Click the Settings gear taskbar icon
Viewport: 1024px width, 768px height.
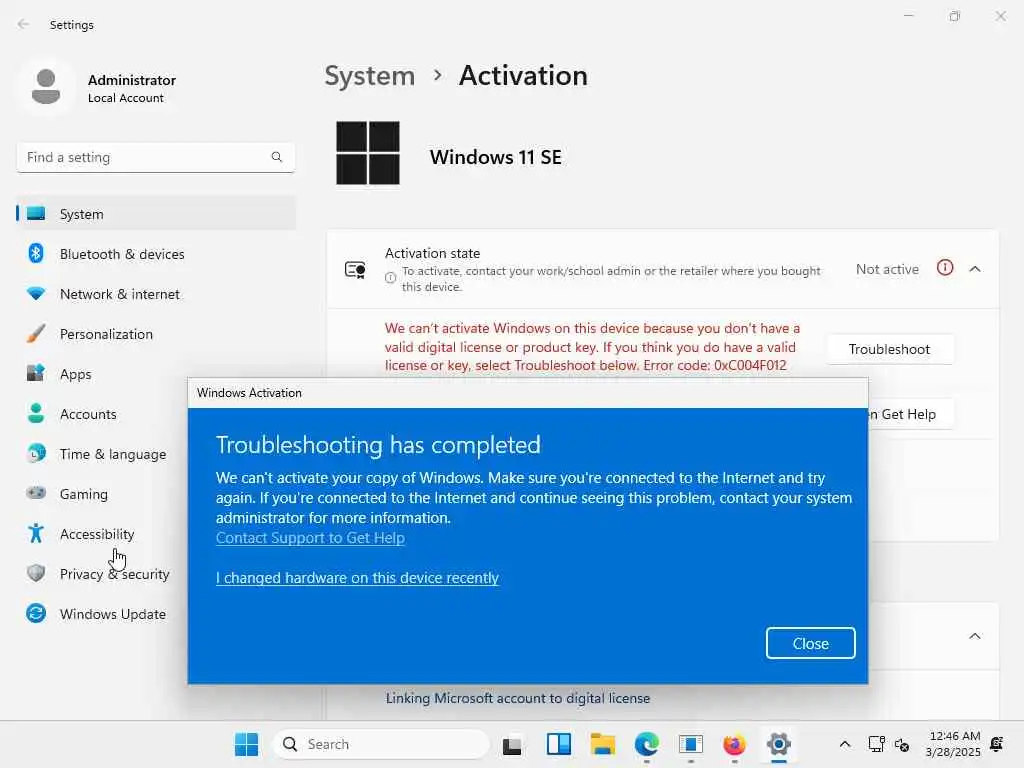(x=778, y=744)
